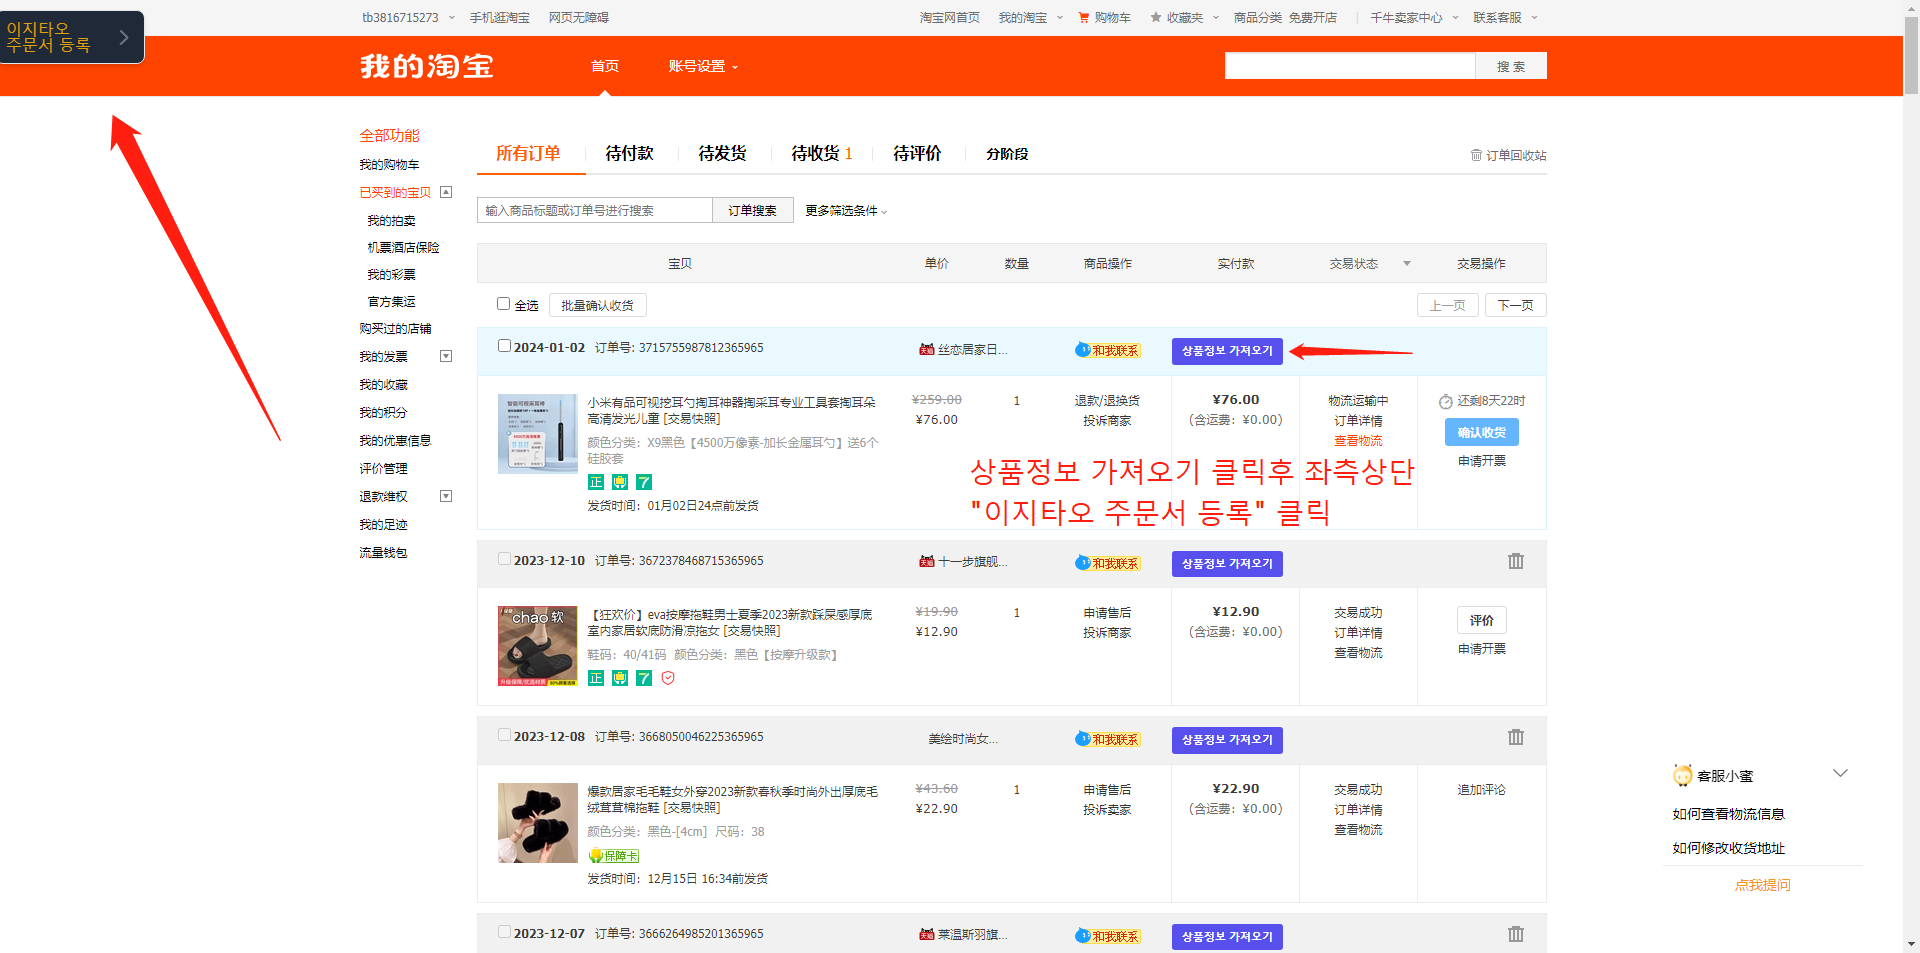Tick the checkbox for order 2023-12-07

click(504, 932)
